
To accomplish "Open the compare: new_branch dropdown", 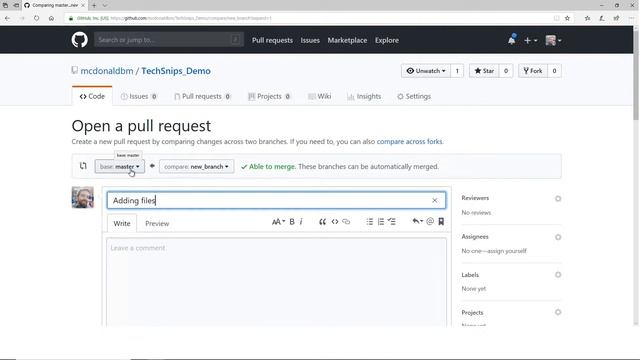I will 196,167.
